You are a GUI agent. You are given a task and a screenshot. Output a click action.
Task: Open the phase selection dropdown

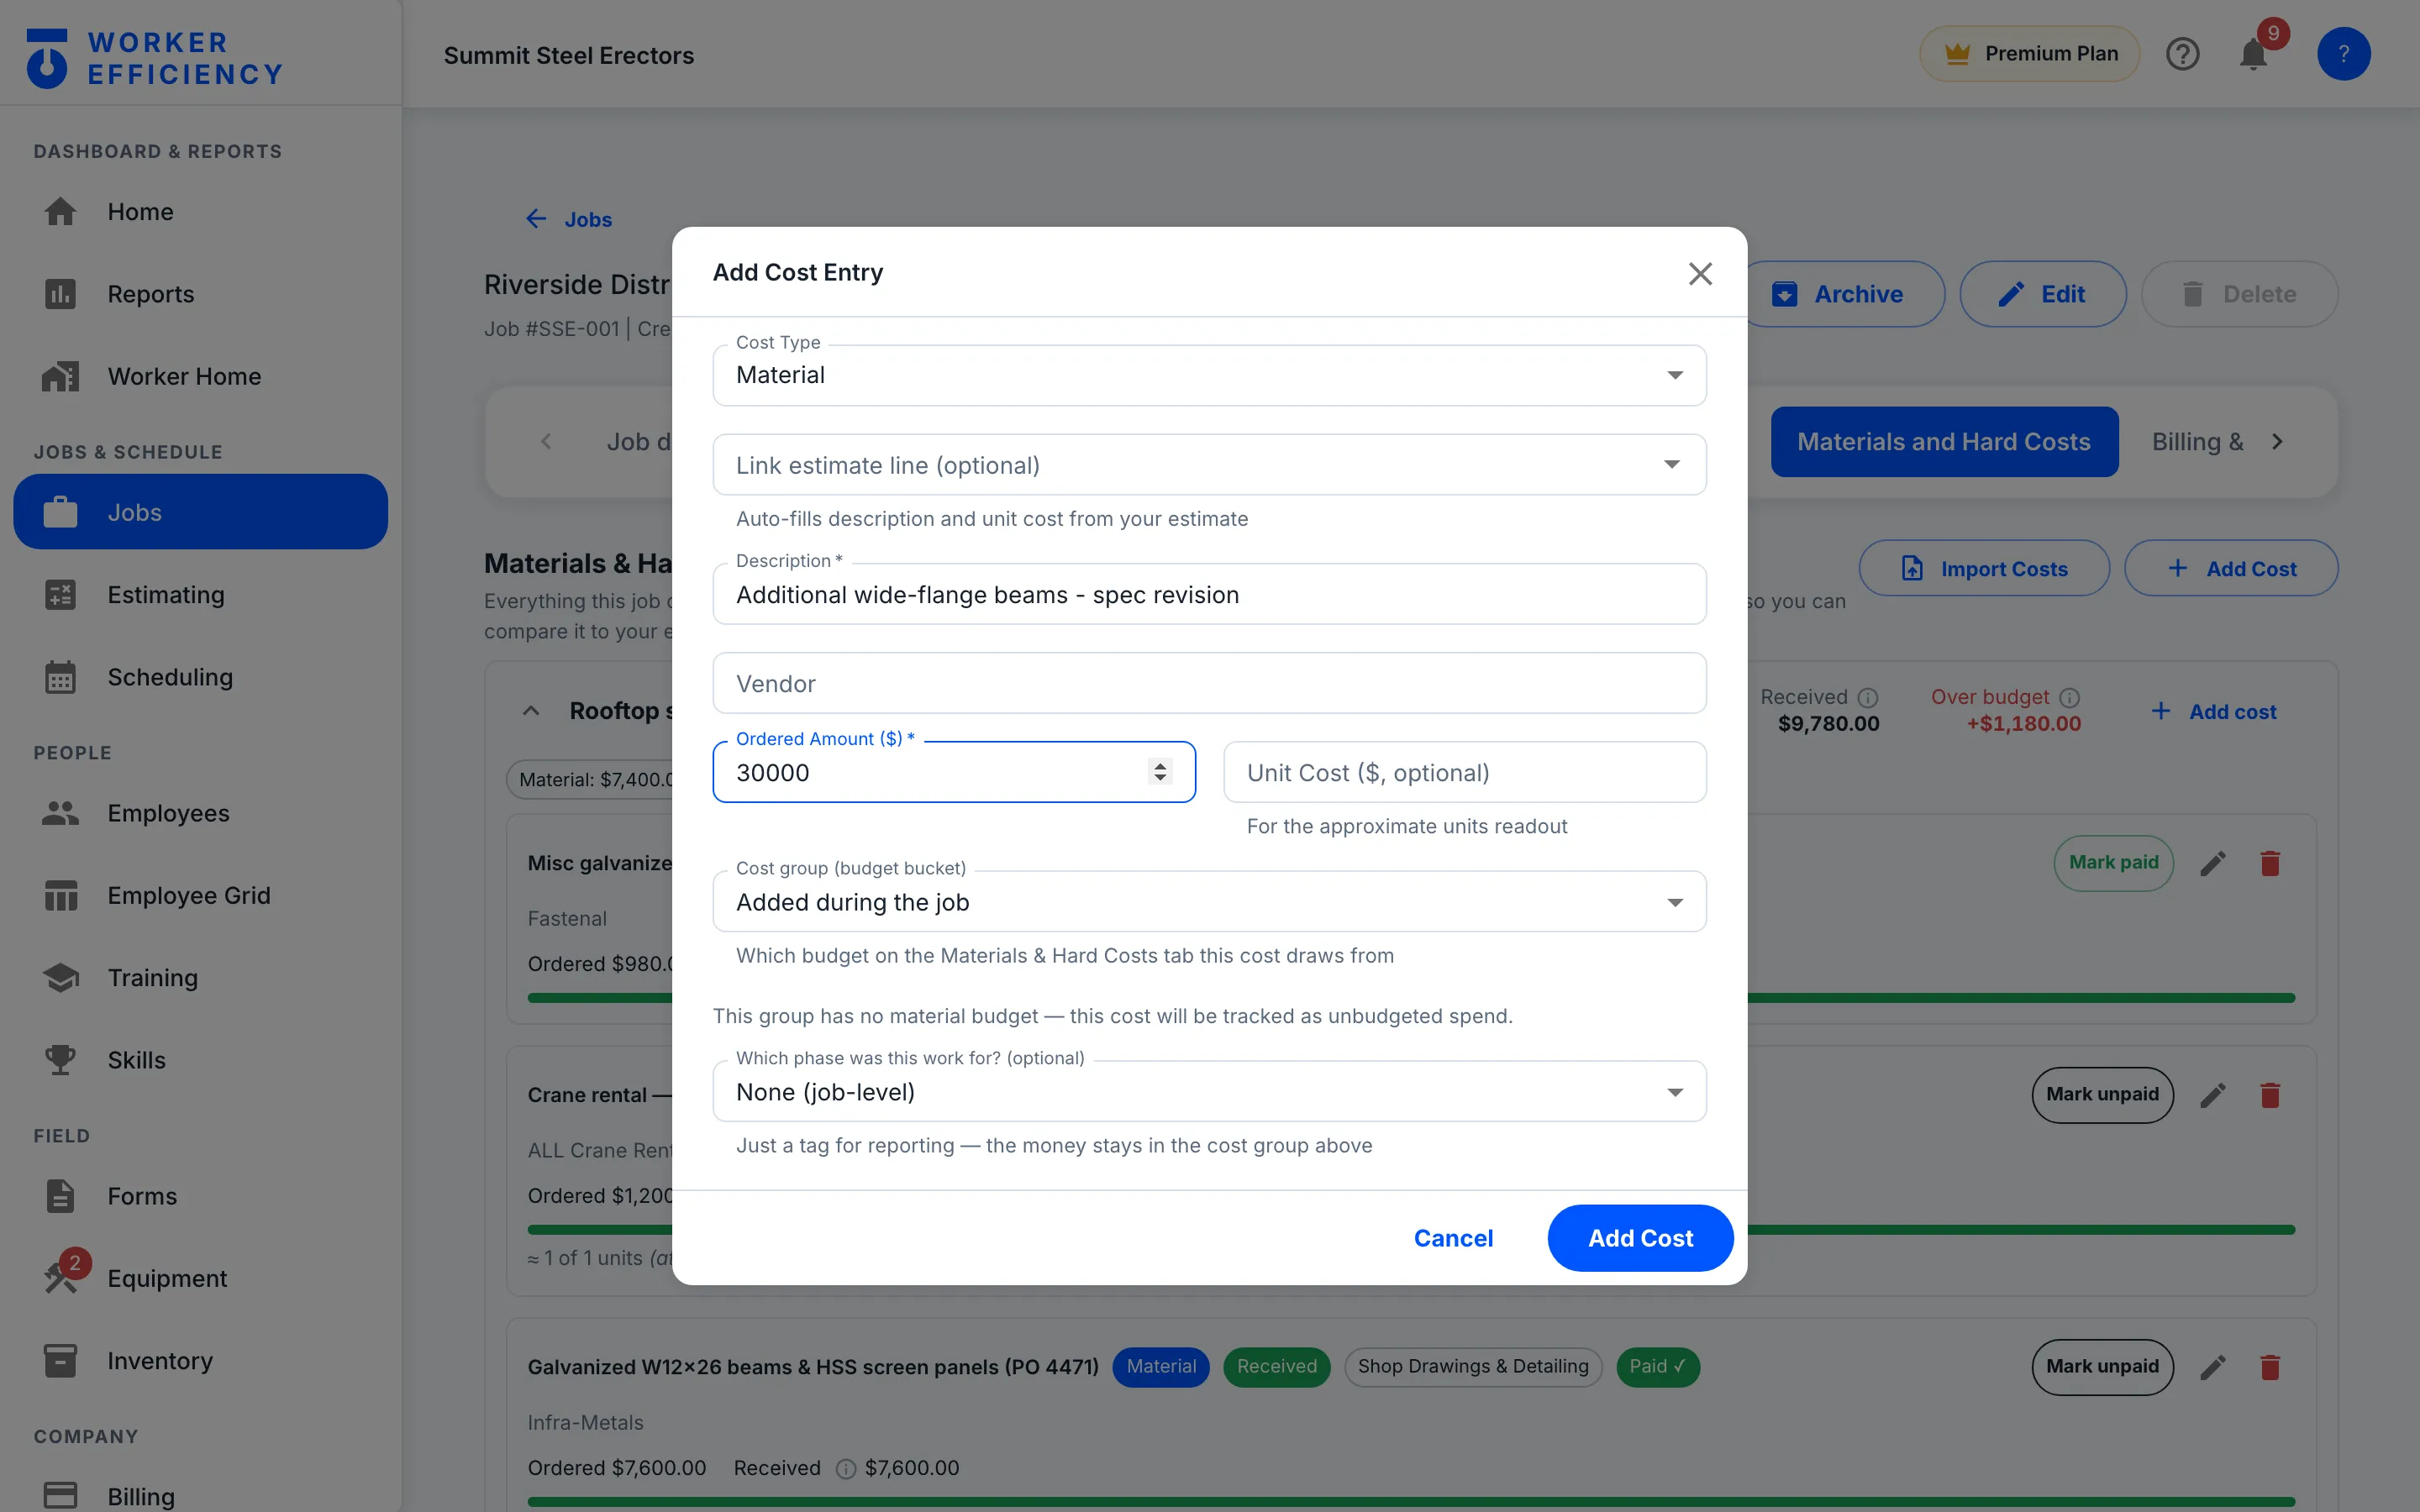pyautogui.click(x=1209, y=1092)
